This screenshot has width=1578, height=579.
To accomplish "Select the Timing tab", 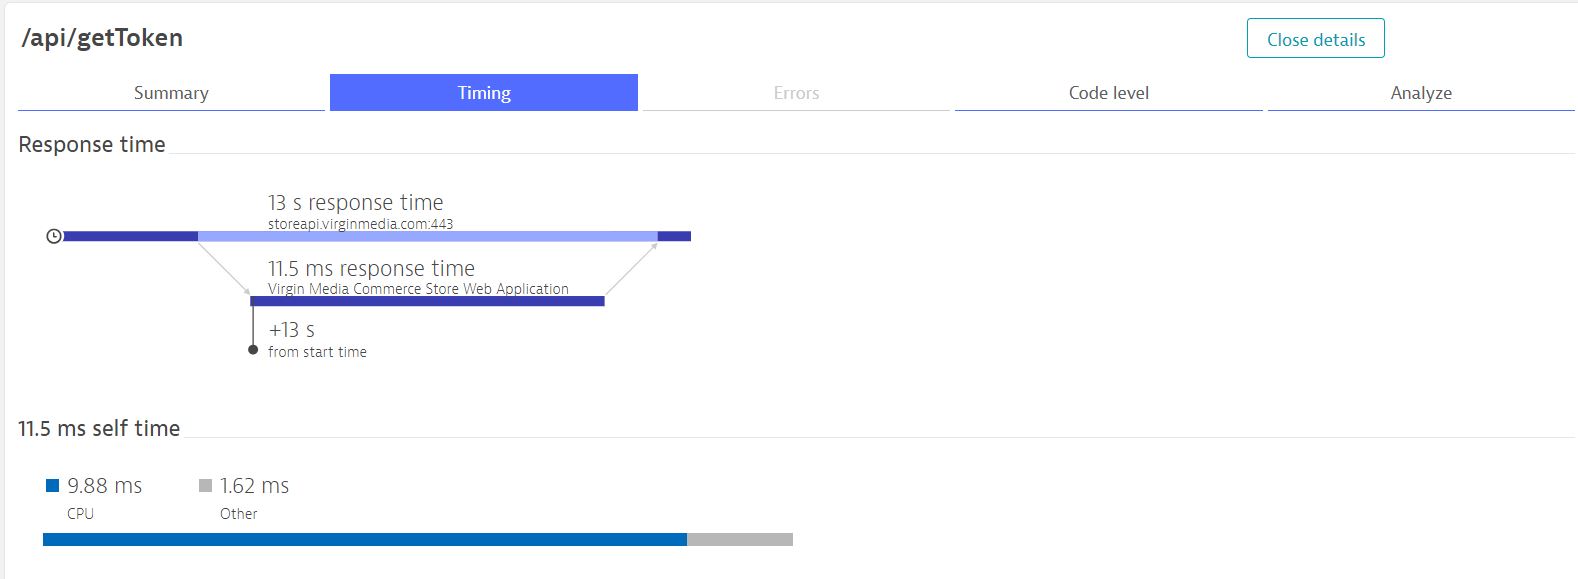I will pos(484,93).
